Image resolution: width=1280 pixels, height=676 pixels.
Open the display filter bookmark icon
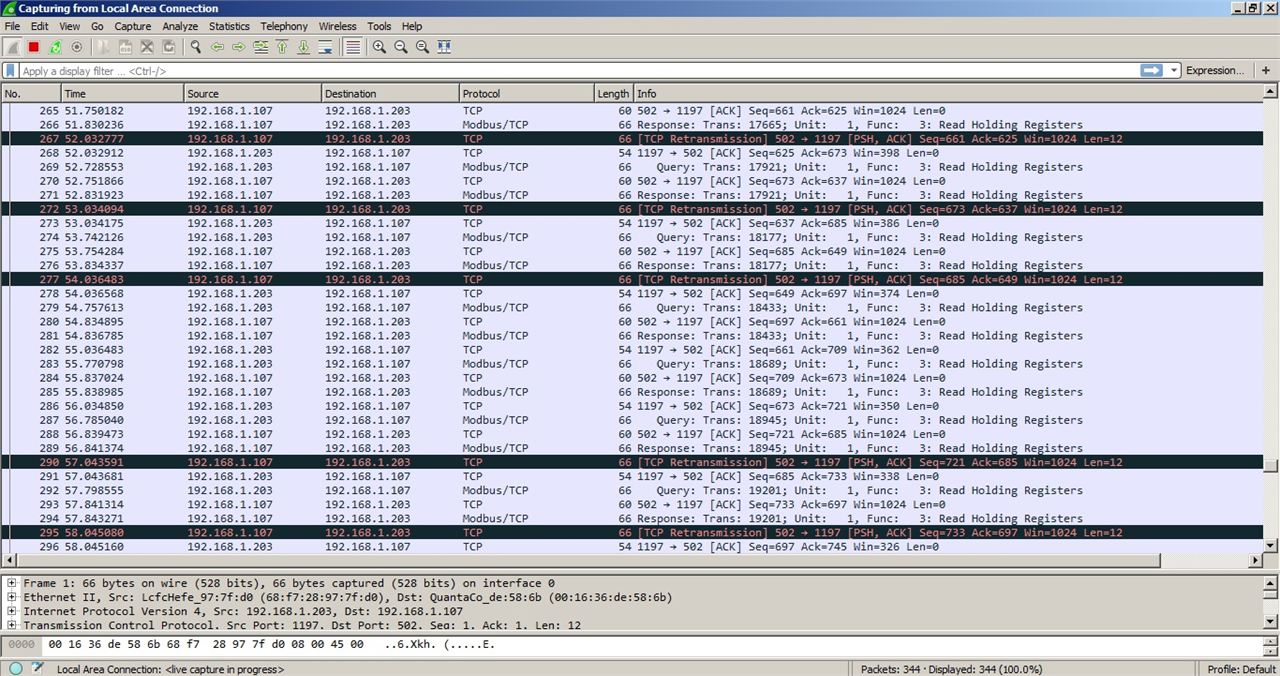10,71
